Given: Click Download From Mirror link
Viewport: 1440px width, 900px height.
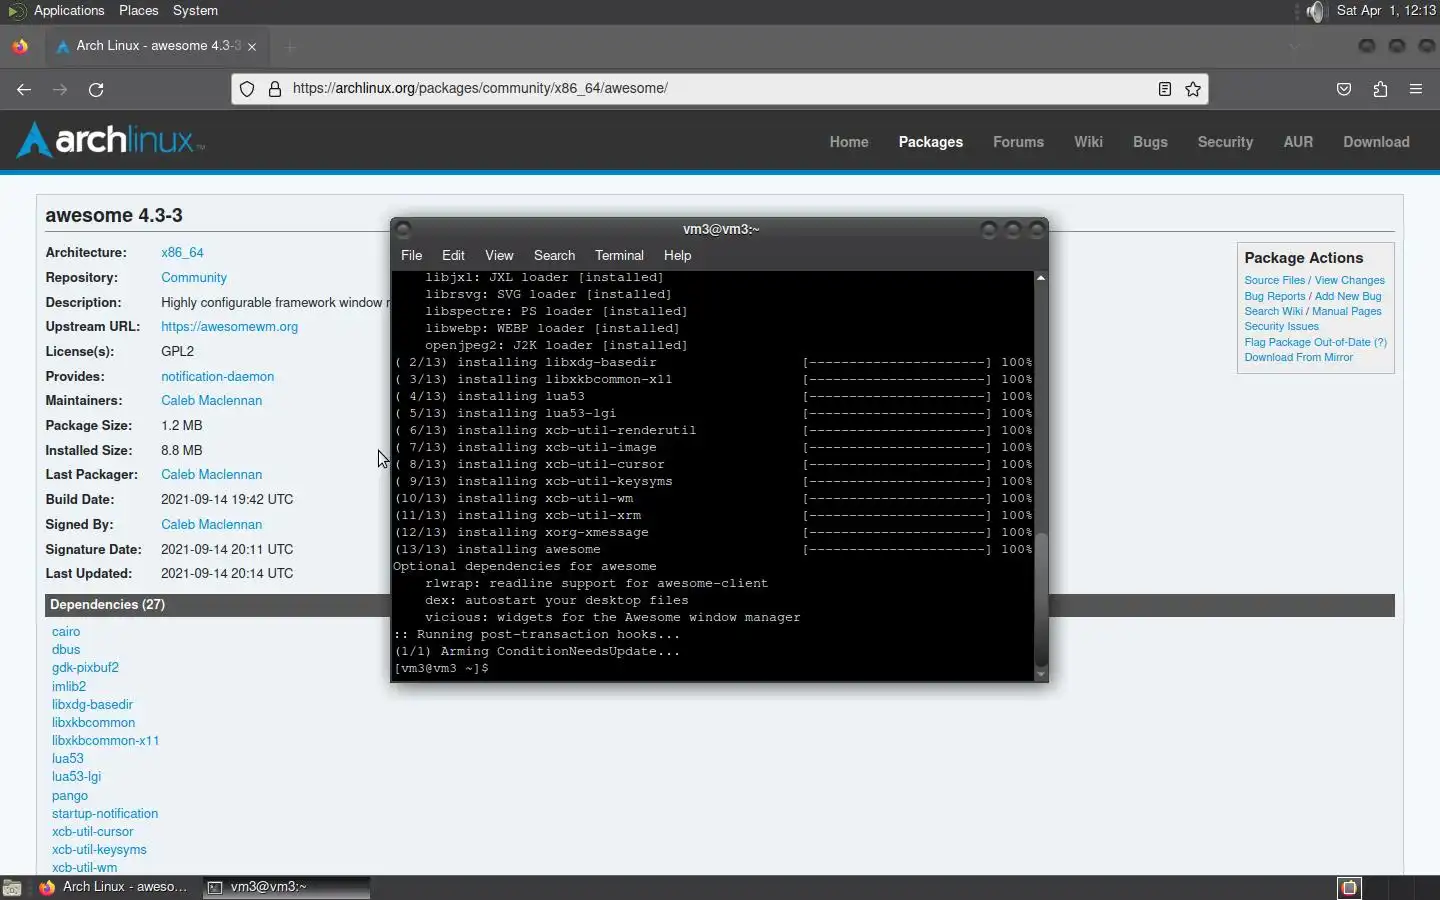Looking at the screenshot, I should (x=1298, y=358).
